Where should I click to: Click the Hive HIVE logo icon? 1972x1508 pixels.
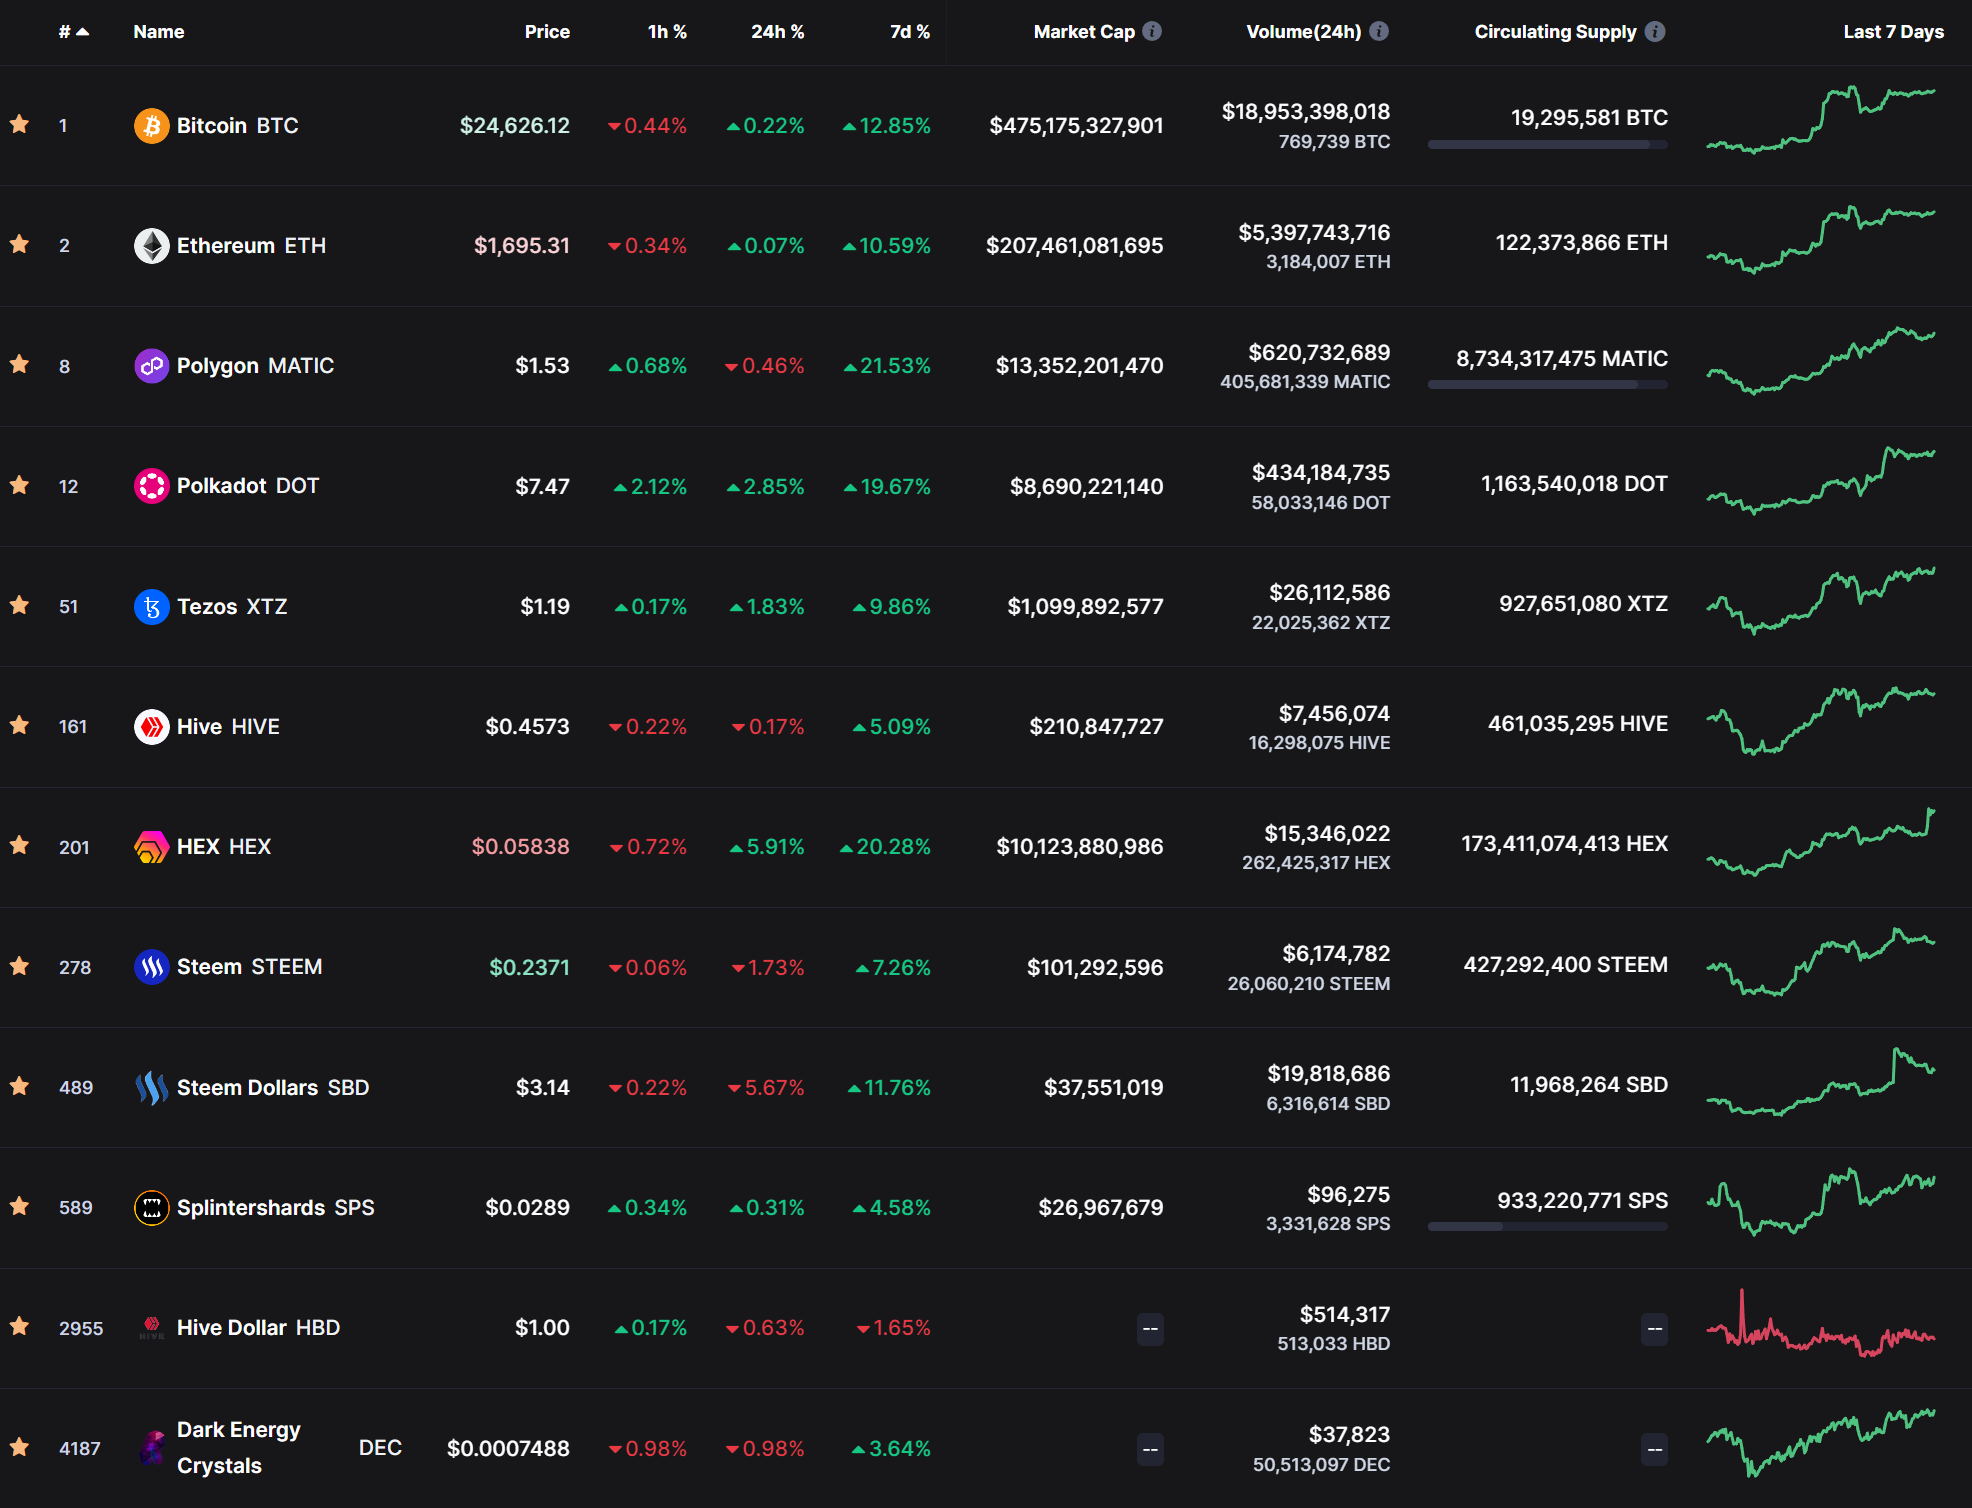click(x=151, y=727)
